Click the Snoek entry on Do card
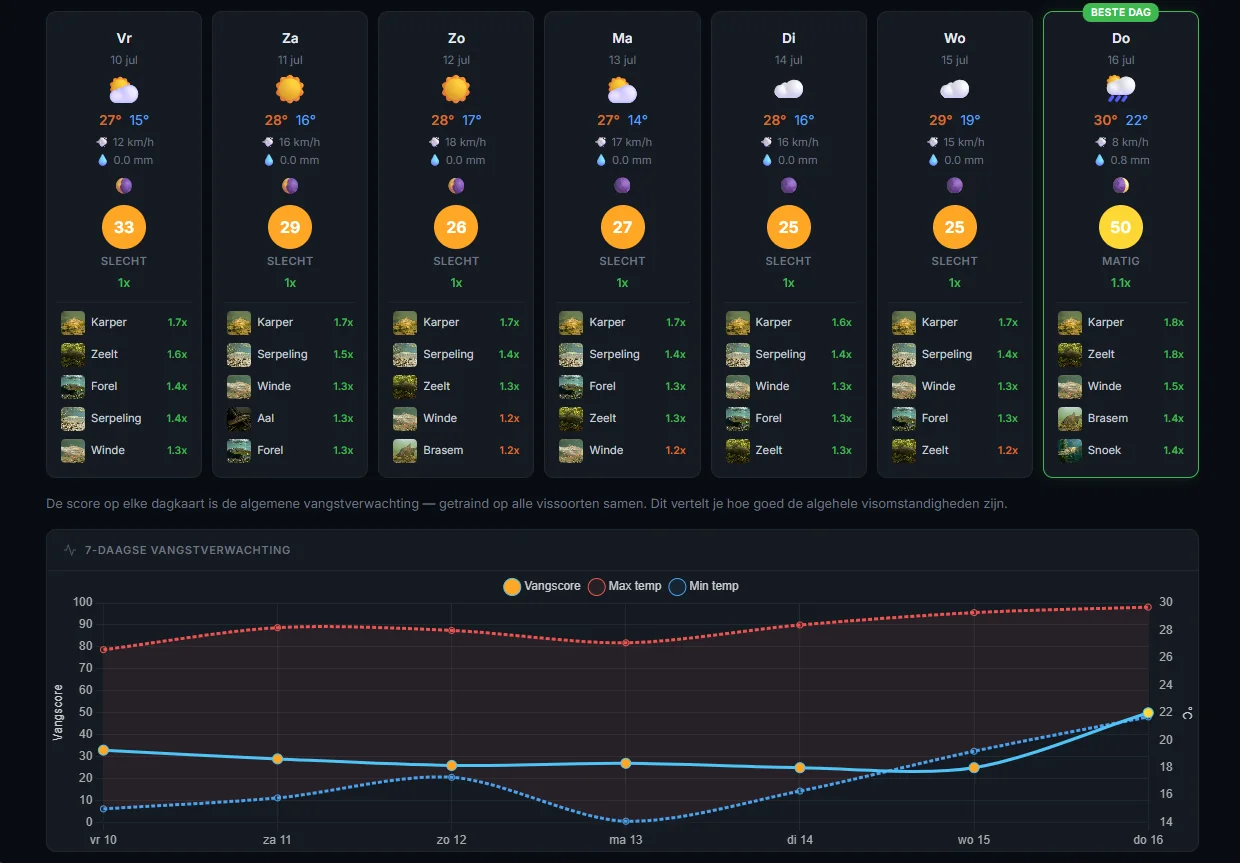The image size is (1240, 863). [x=1120, y=450]
